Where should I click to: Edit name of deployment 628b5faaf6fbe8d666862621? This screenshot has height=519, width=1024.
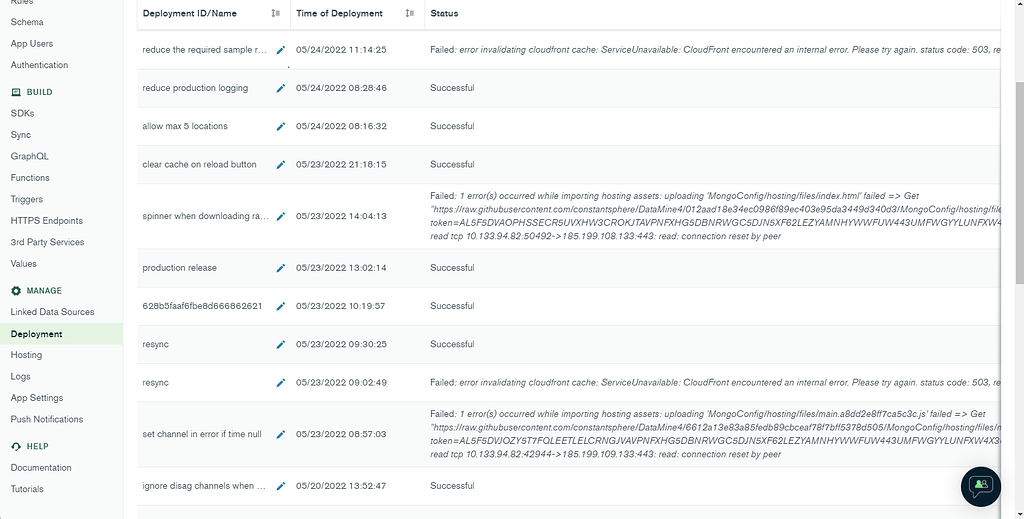click(x=281, y=306)
